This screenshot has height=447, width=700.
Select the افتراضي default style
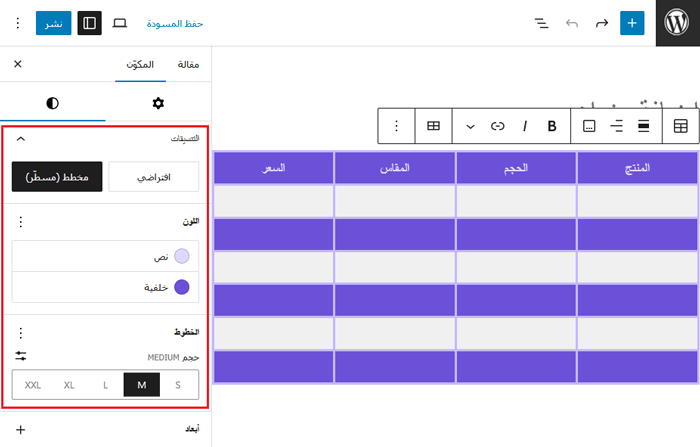154,177
